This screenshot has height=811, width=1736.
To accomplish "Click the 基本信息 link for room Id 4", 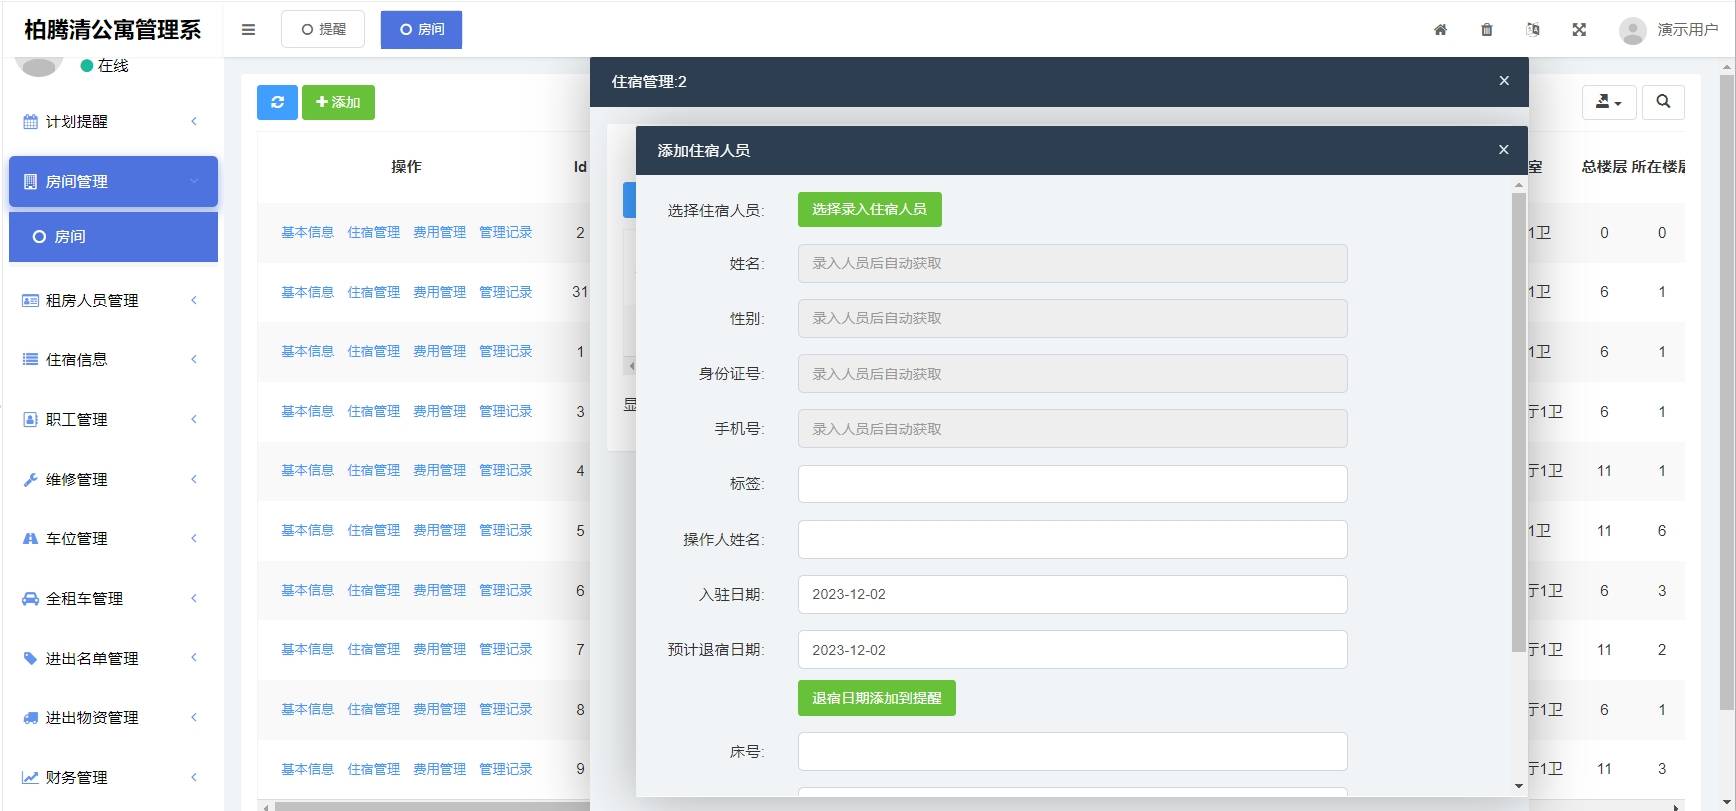I will point(307,470).
